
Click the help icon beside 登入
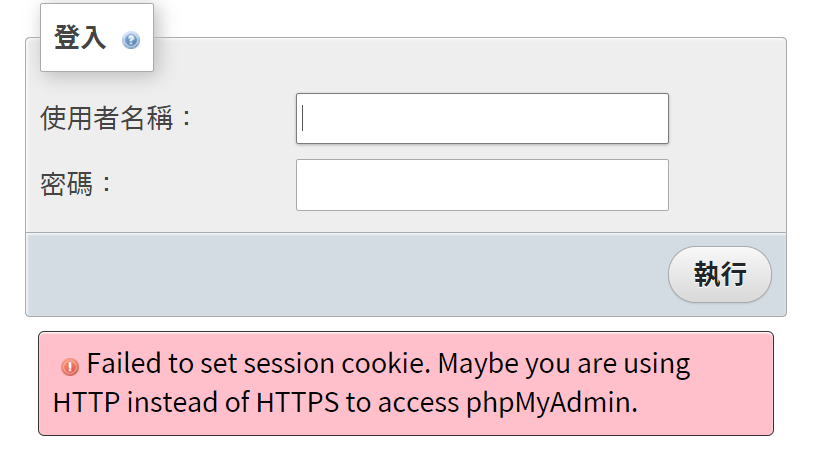point(131,41)
